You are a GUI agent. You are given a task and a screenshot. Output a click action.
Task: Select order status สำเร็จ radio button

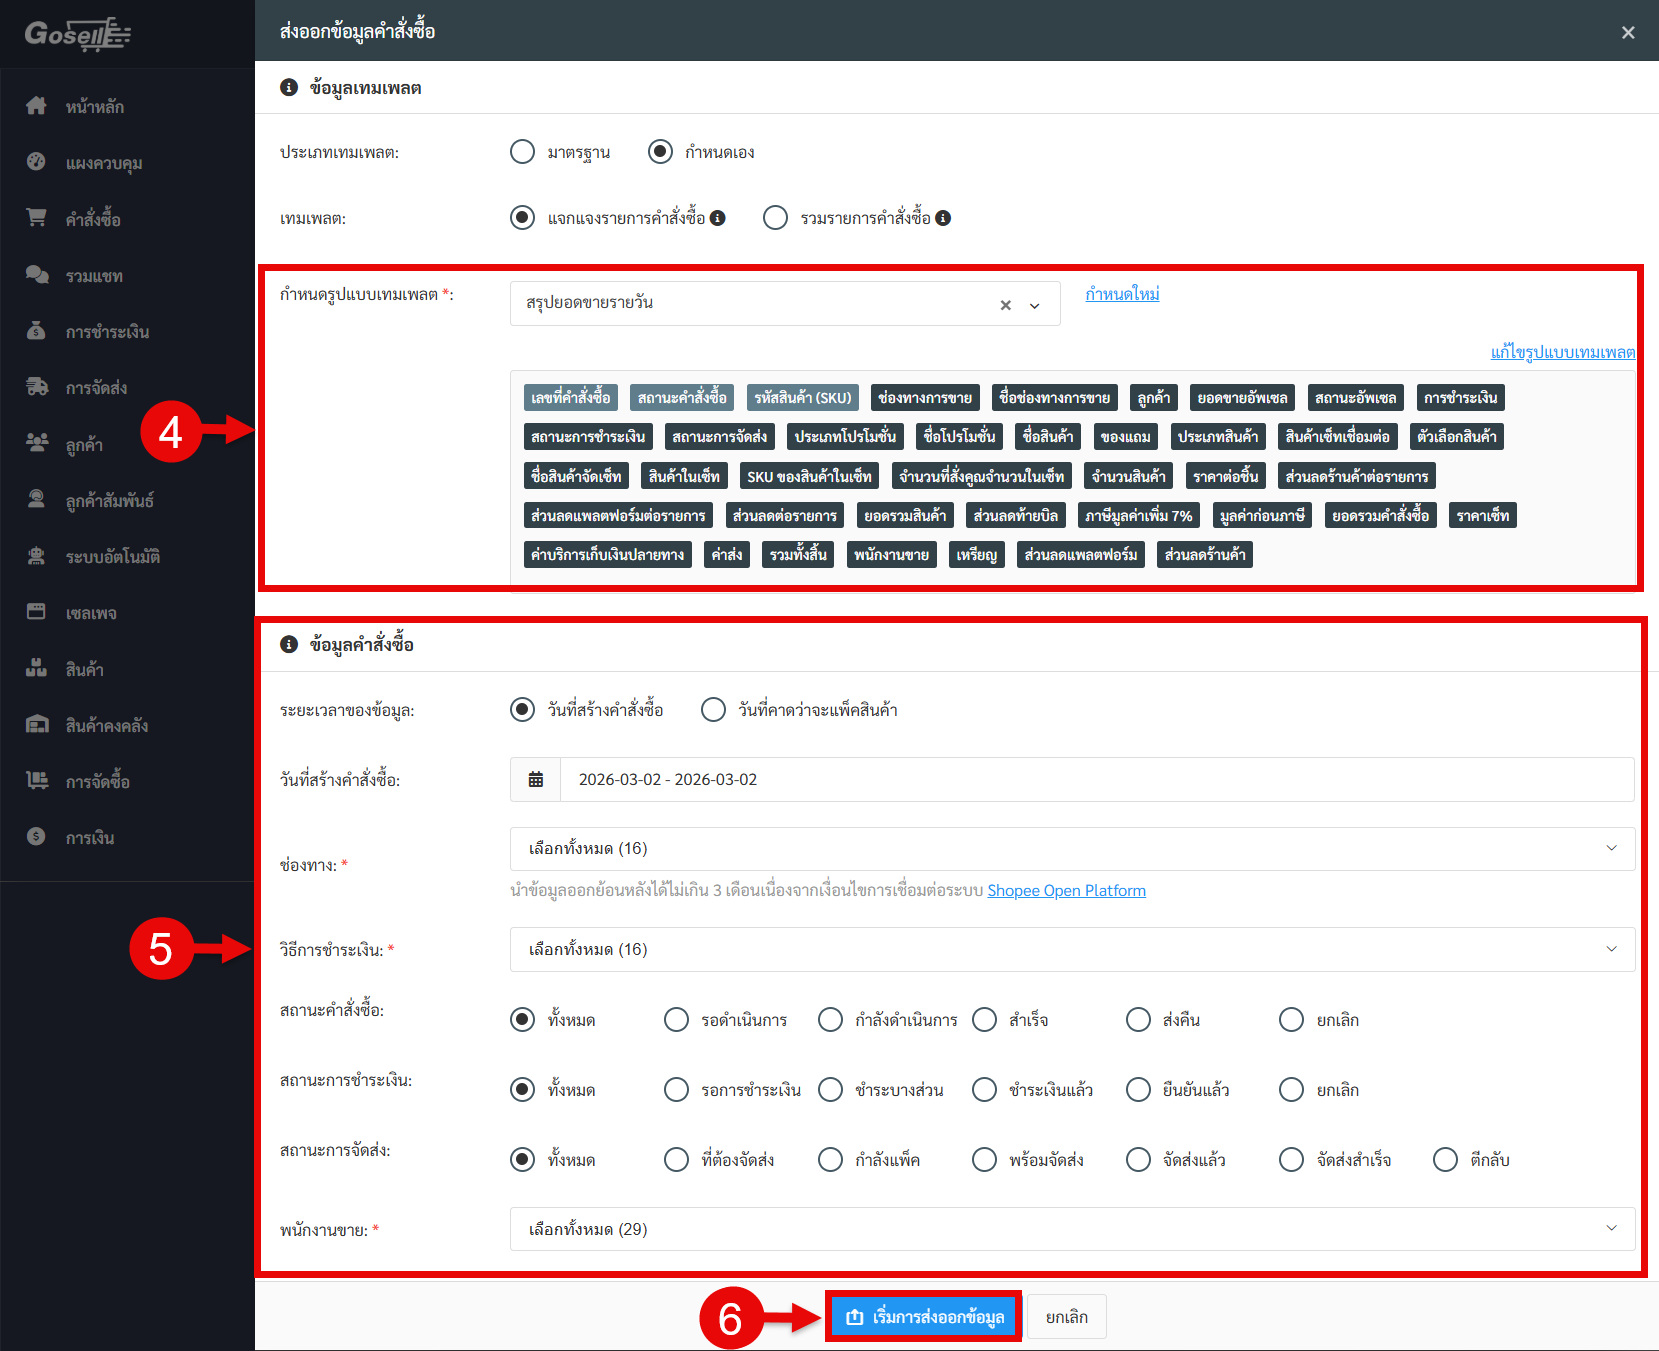(985, 1020)
